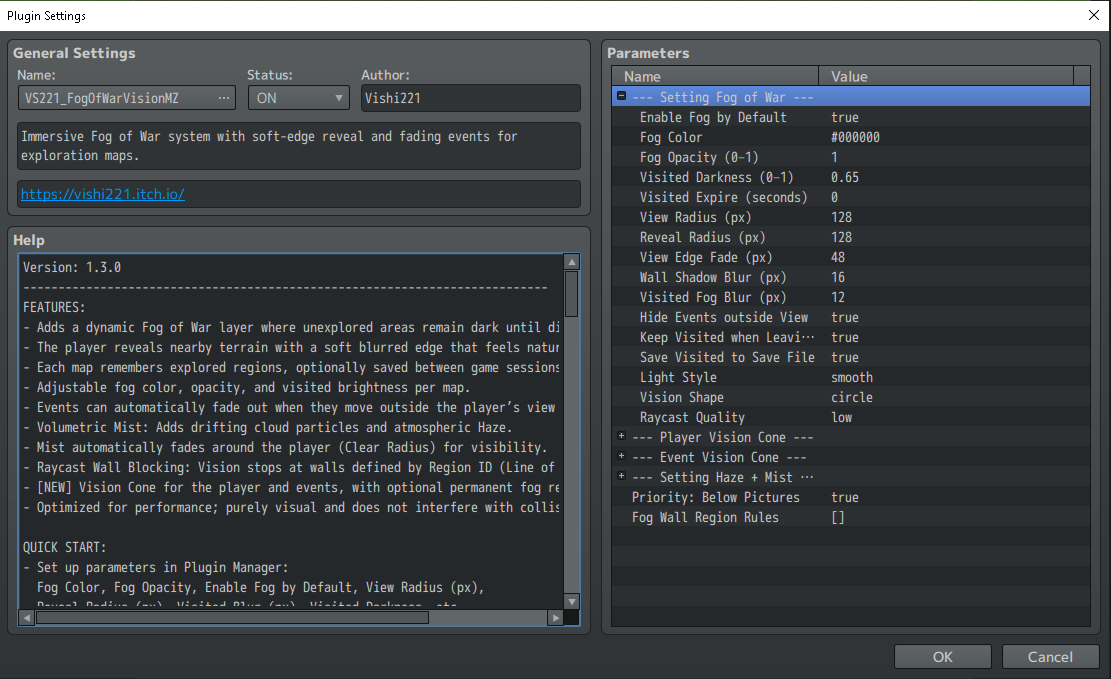Screen dimensions: 1111x679
Task: Click the Name column header
Action: click(x=715, y=76)
